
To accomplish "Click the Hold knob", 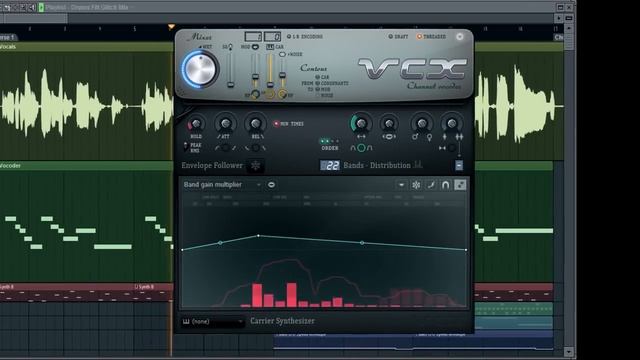I will 196,124.
